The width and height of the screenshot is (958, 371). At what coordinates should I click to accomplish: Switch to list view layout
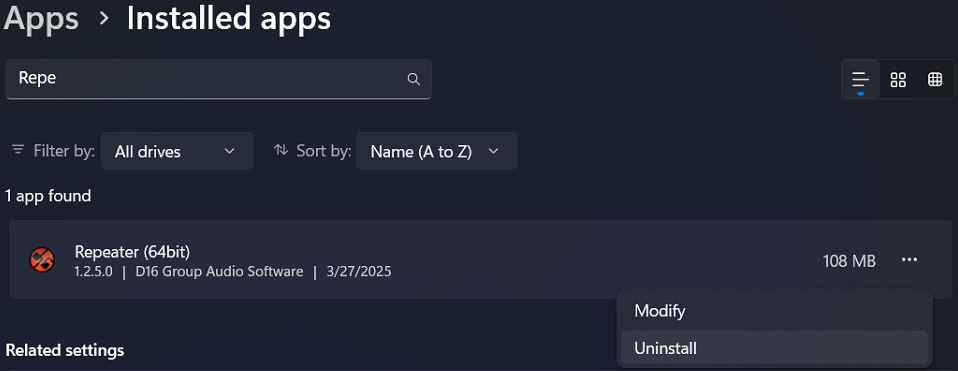pos(860,79)
